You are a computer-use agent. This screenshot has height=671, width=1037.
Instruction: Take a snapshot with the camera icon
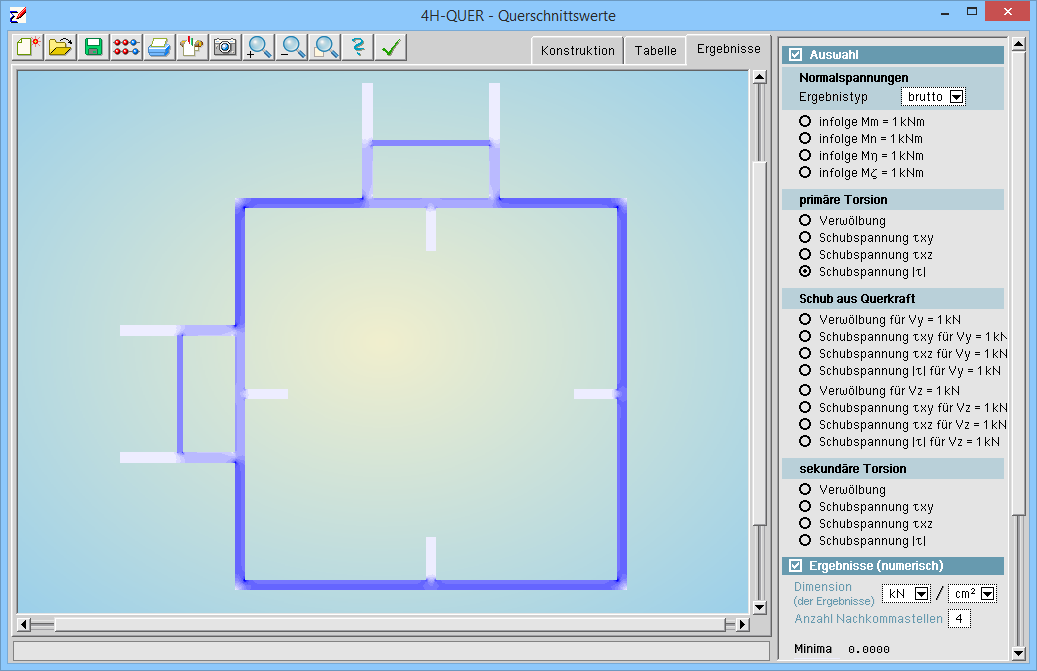pyautogui.click(x=225, y=47)
